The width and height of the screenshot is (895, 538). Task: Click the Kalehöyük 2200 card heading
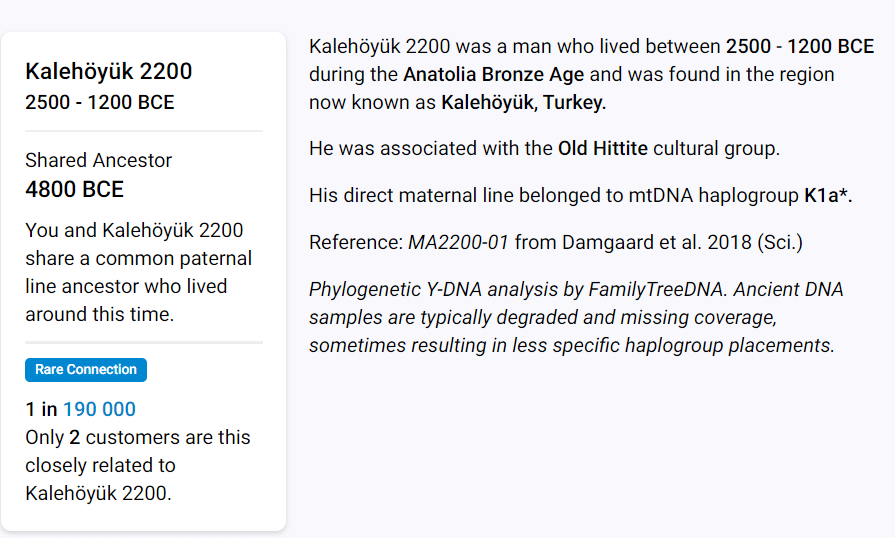(x=108, y=71)
